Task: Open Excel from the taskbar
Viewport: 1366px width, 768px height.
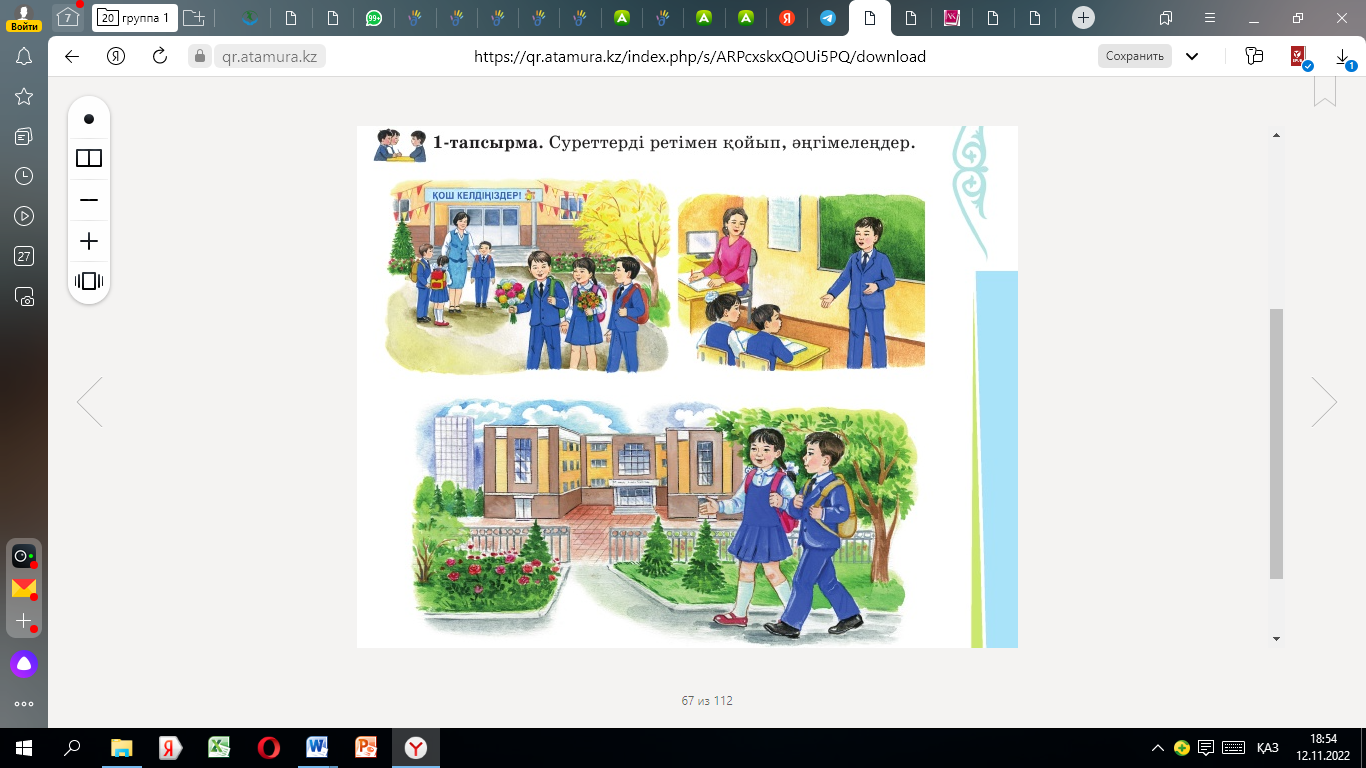Action: [219, 747]
